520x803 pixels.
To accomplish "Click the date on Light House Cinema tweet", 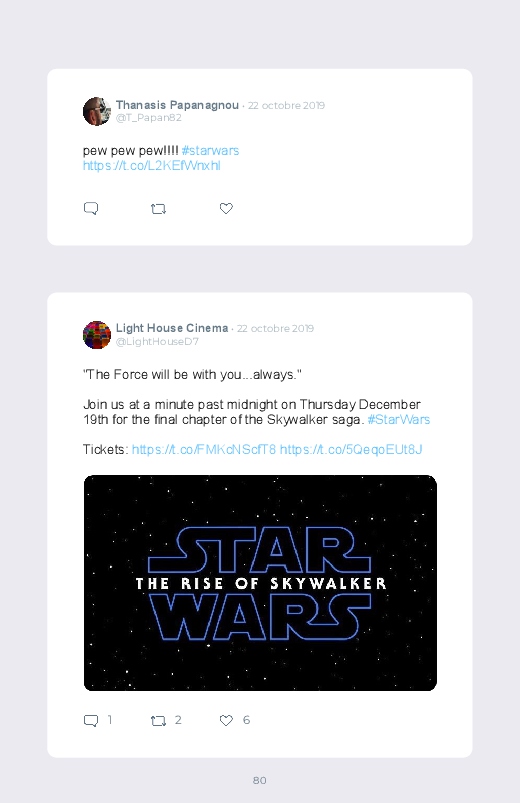I will click(x=275, y=328).
